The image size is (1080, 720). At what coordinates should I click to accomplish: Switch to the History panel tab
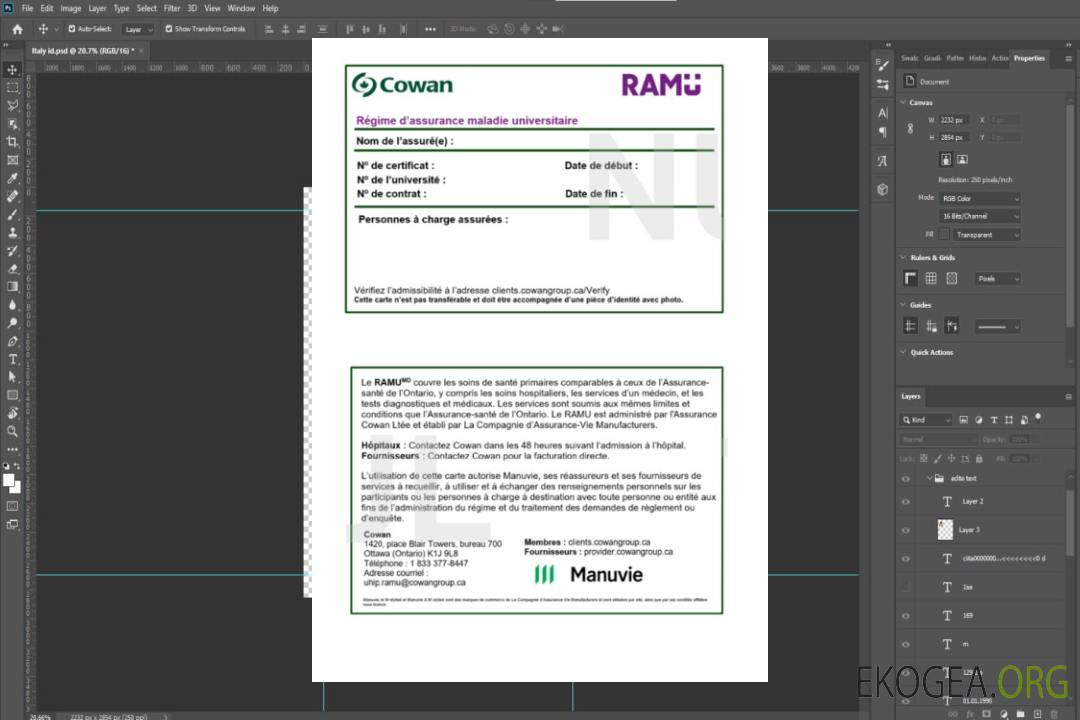977,58
